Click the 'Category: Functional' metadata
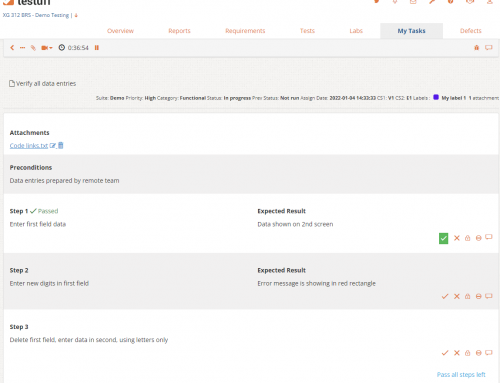The height and width of the screenshot is (383, 500). tap(181, 98)
